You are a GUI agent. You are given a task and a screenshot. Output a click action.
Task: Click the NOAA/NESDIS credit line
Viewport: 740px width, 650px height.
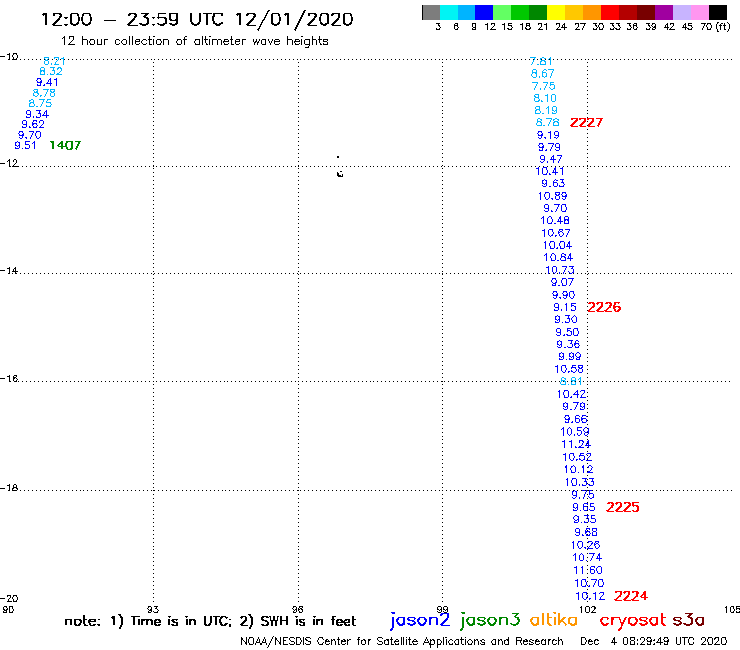pyautogui.click(x=402, y=642)
